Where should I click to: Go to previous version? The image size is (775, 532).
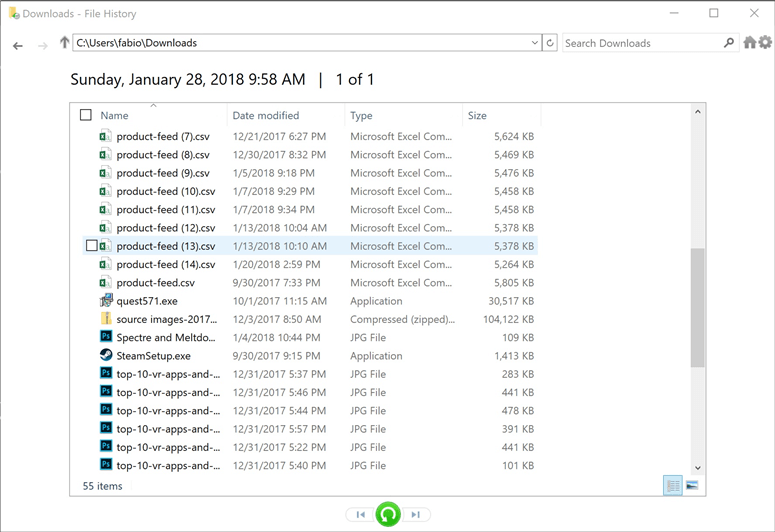coord(360,515)
